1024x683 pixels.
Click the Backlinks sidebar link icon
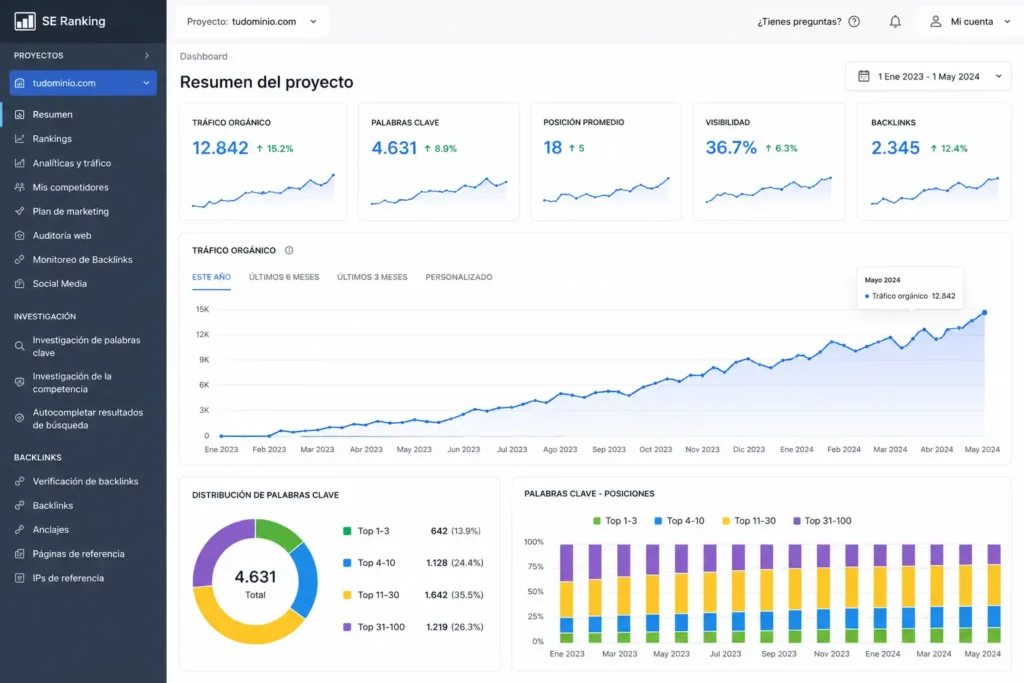point(20,505)
